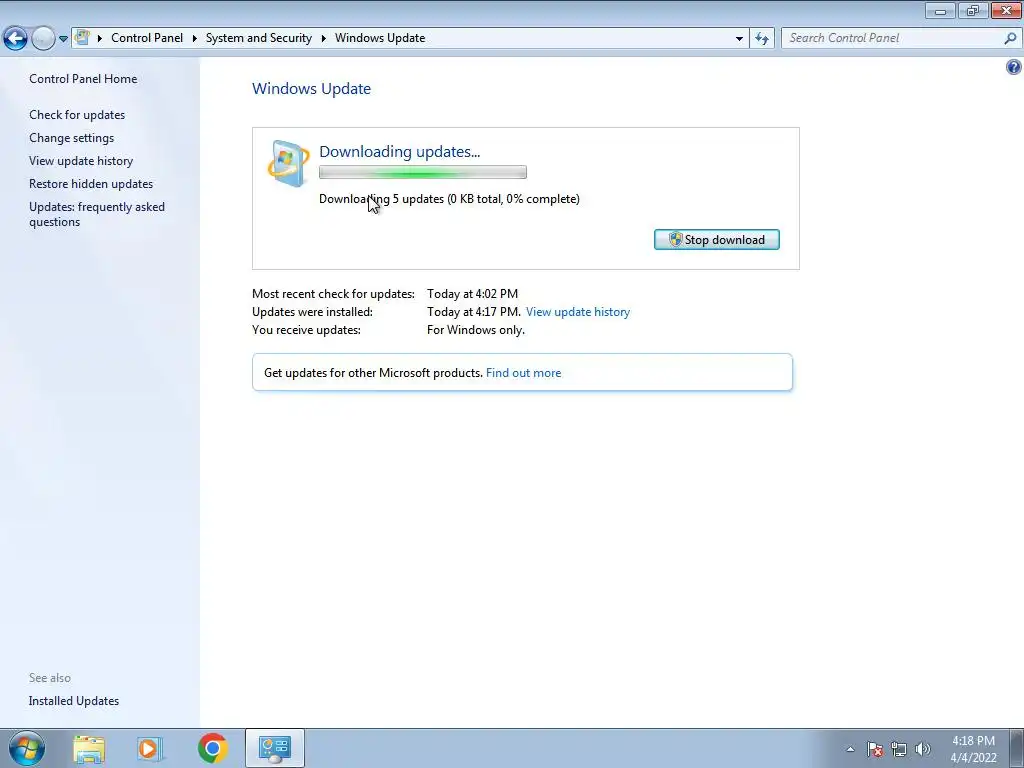The height and width of the screenshot is (768, 1024).
Task: Open Restore hidden updates
Action: point(91,184)
